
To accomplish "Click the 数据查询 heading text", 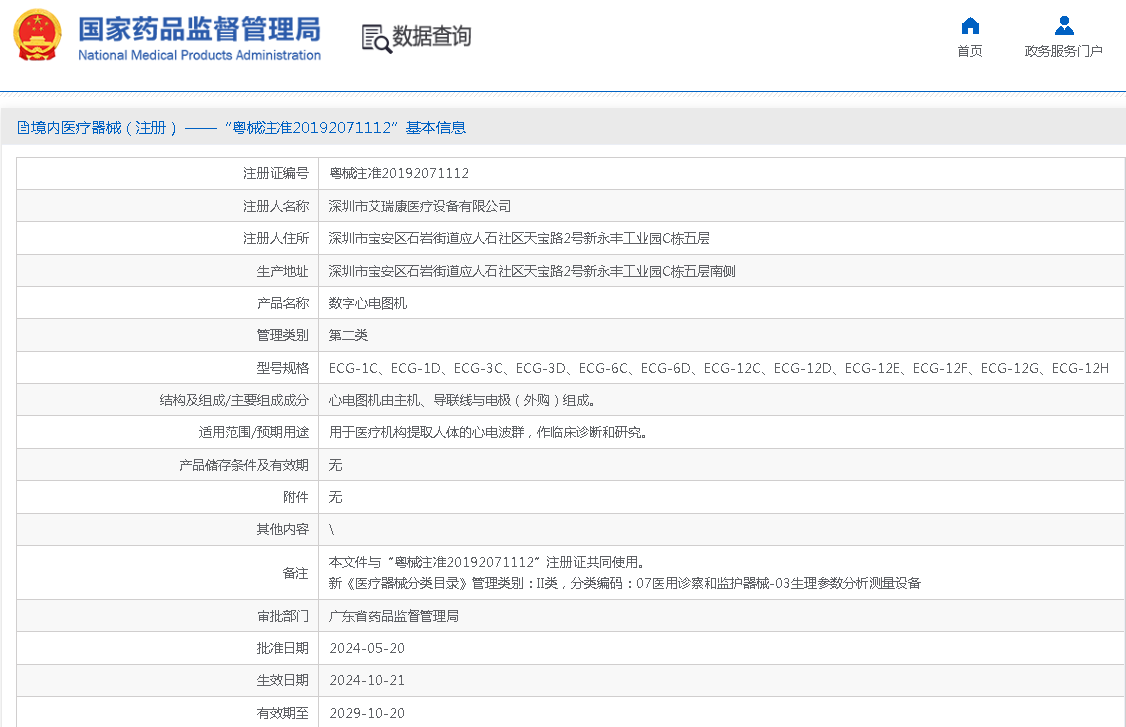I will [431, 37].
